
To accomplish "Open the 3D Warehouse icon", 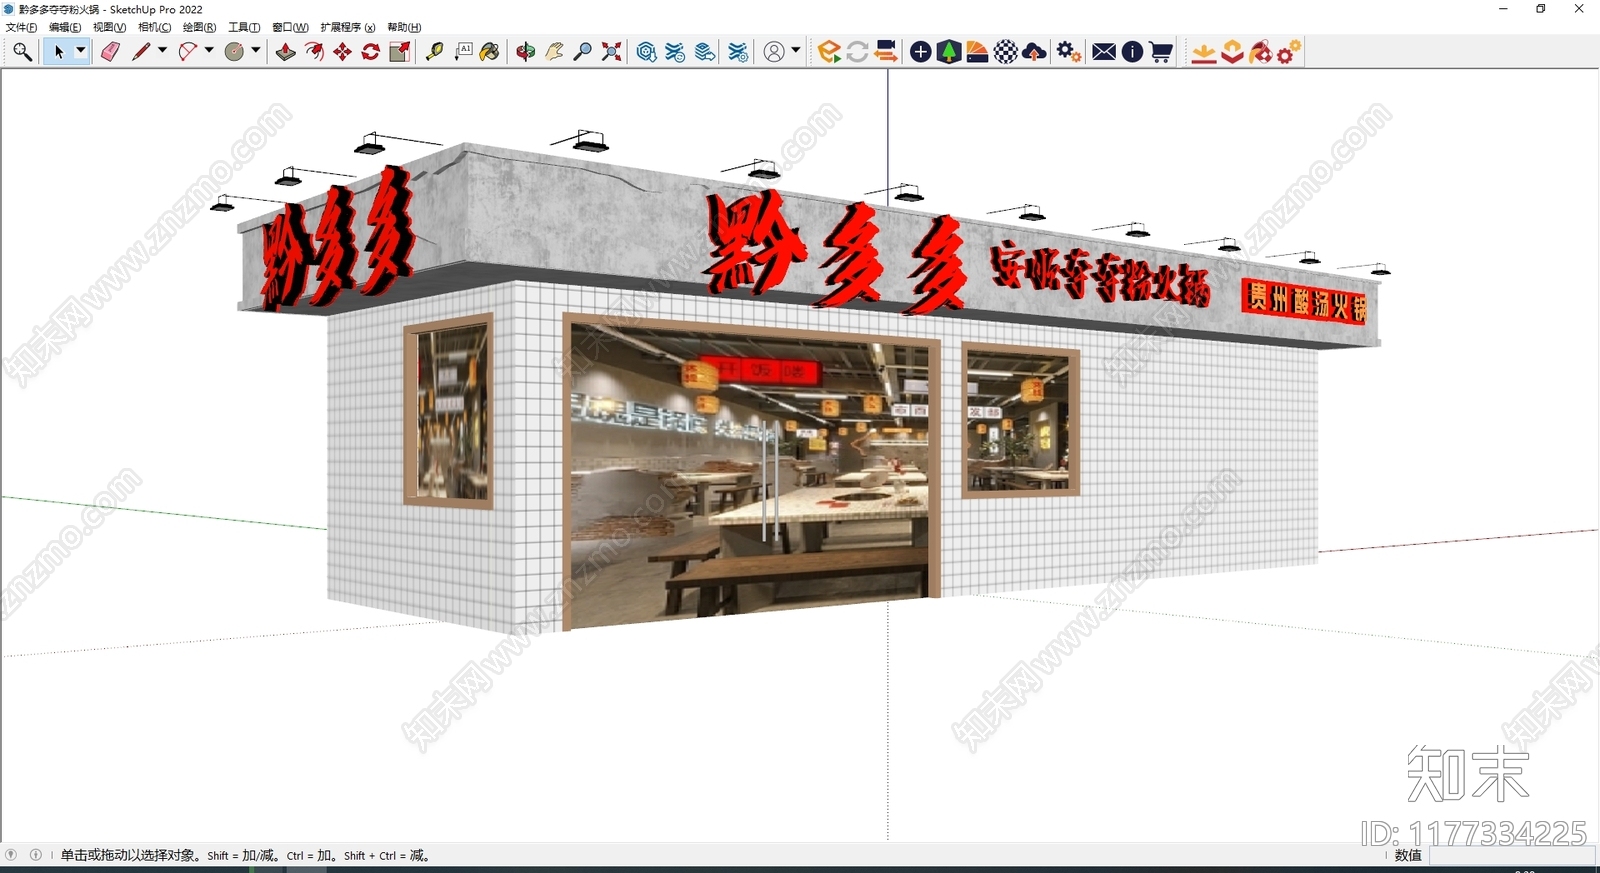I will (x=647, y=52).
